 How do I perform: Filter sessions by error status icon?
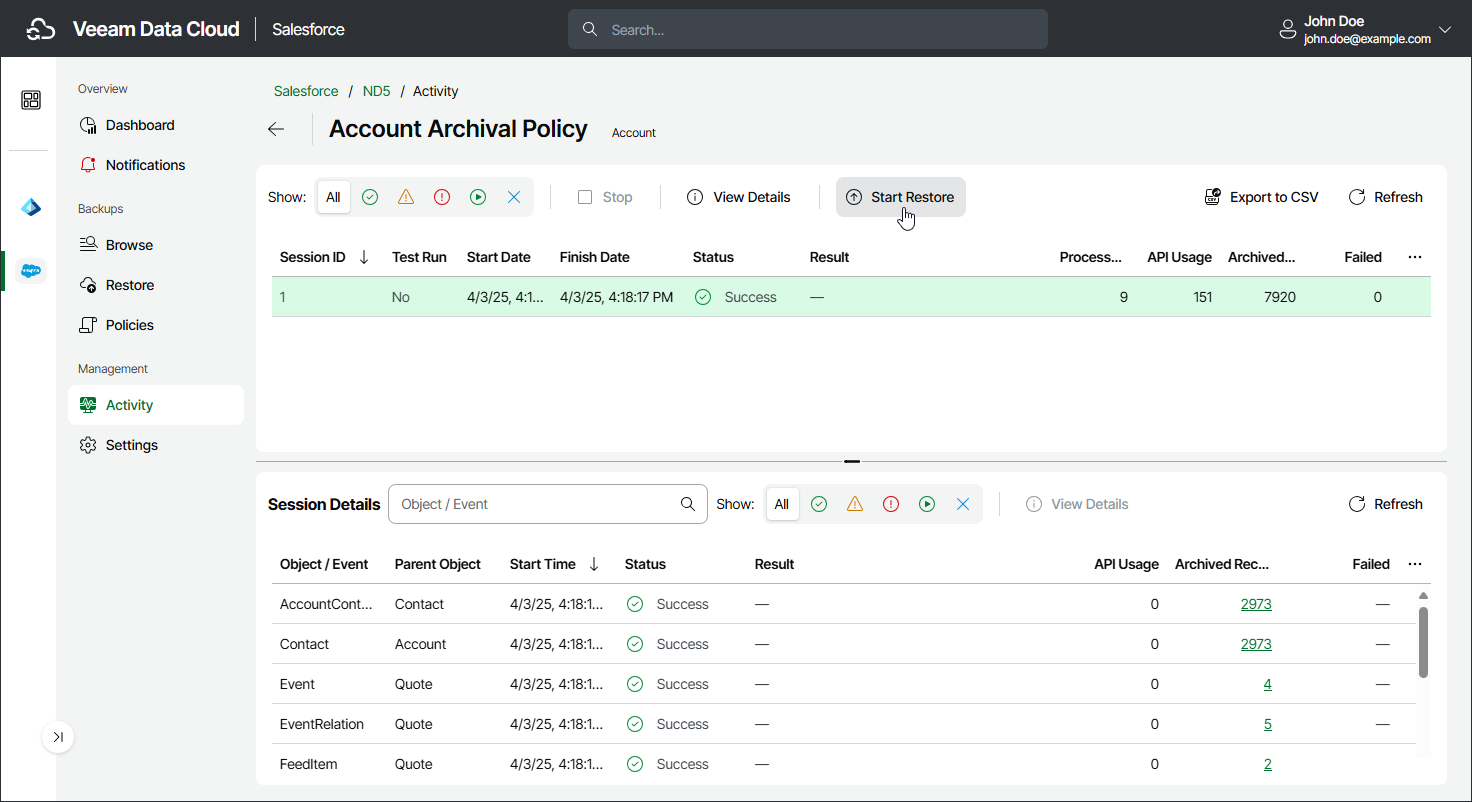(x=442, y=197)
